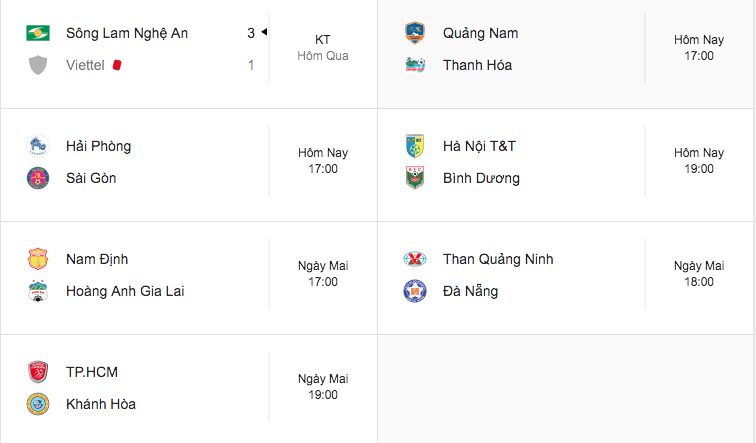Click the Hoàng Anh Gia Lai logo

(x=38, y=291)
